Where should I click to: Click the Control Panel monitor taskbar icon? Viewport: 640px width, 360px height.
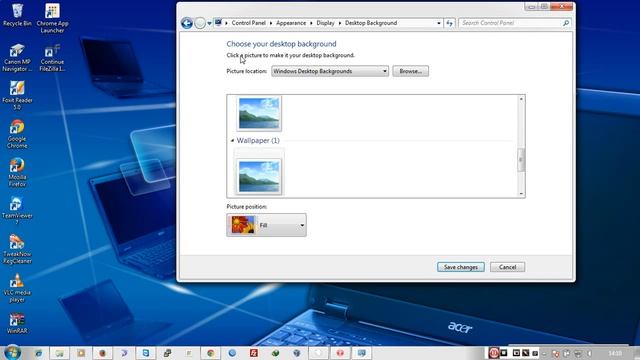[361, 353]
